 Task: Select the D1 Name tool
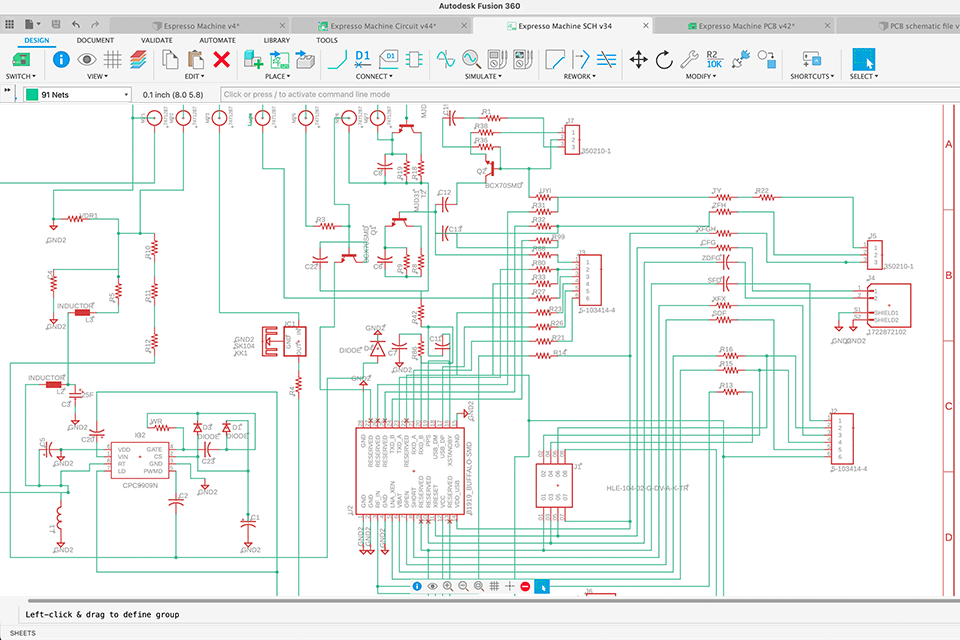coord(362,59)
